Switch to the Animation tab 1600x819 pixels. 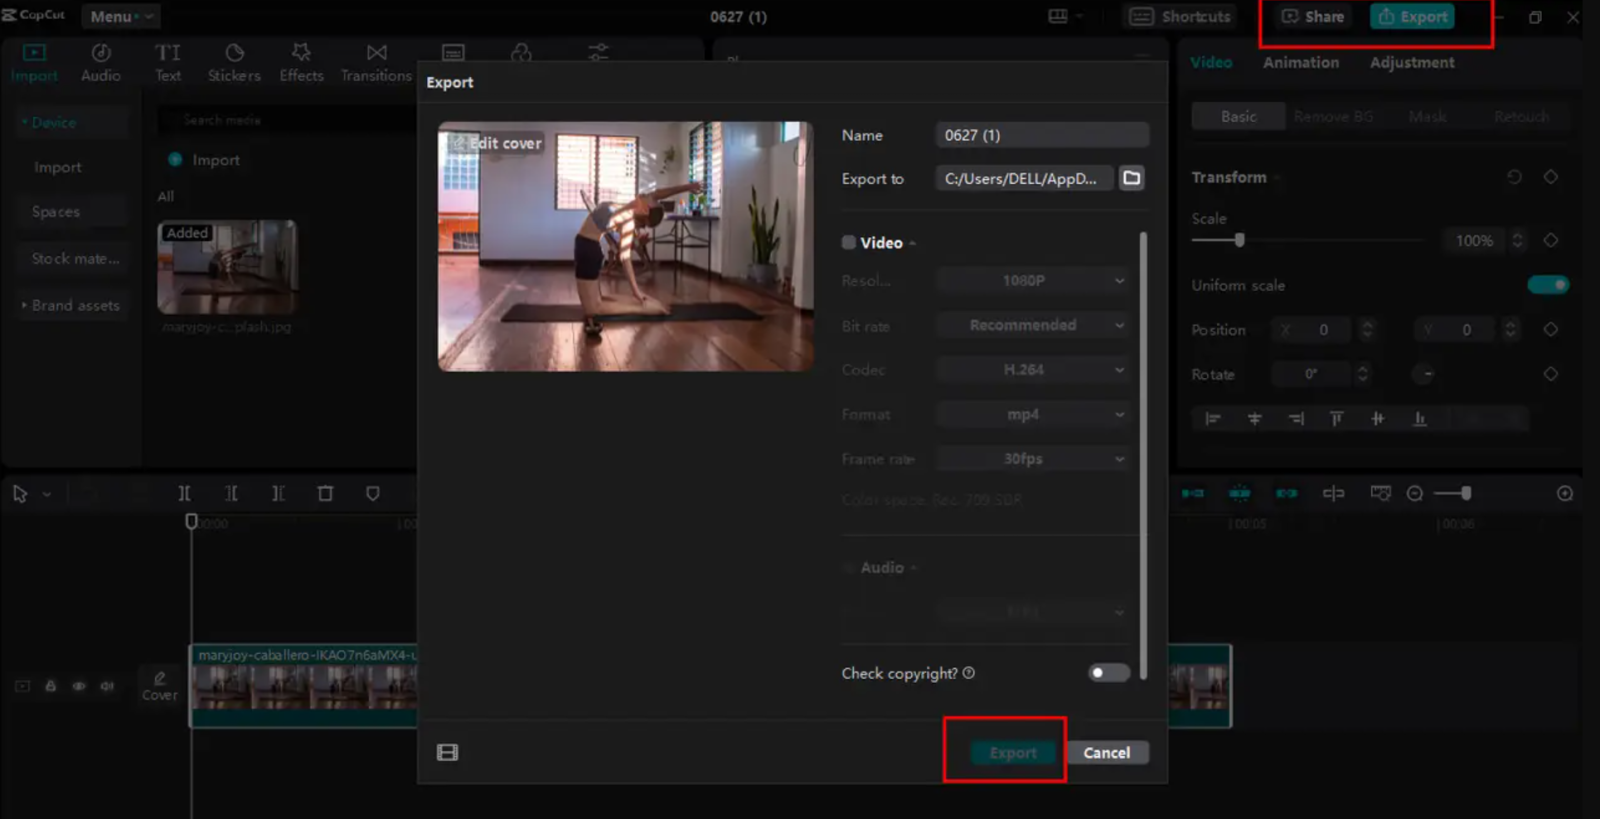pos(1300,62)
